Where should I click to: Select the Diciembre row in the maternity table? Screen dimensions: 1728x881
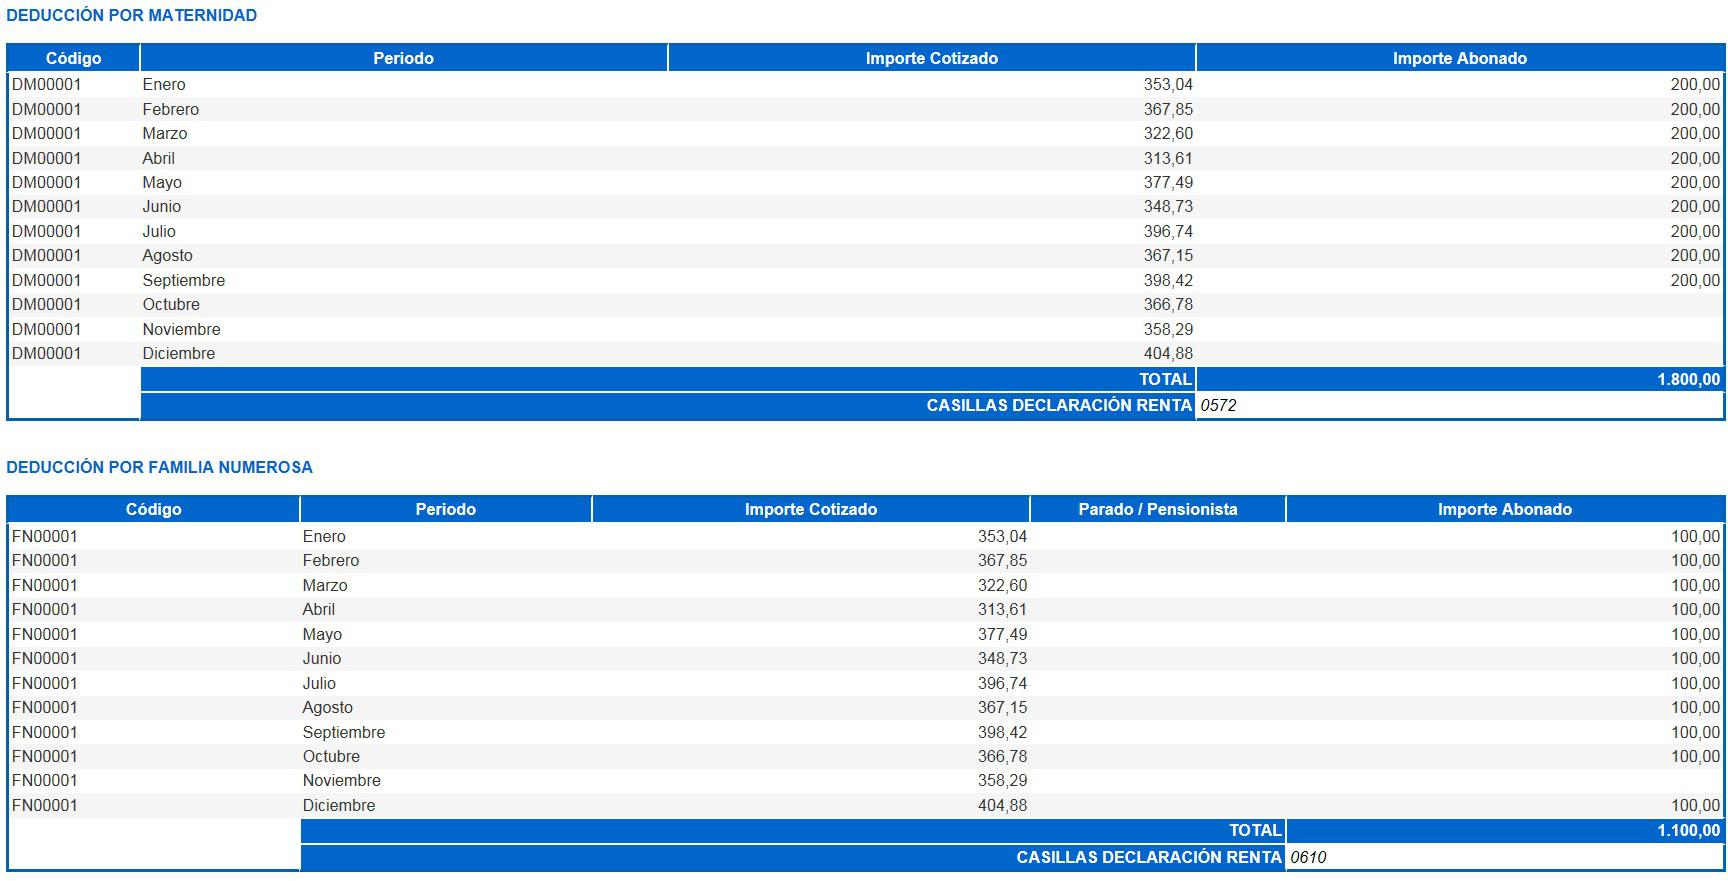tap(178, 353)
